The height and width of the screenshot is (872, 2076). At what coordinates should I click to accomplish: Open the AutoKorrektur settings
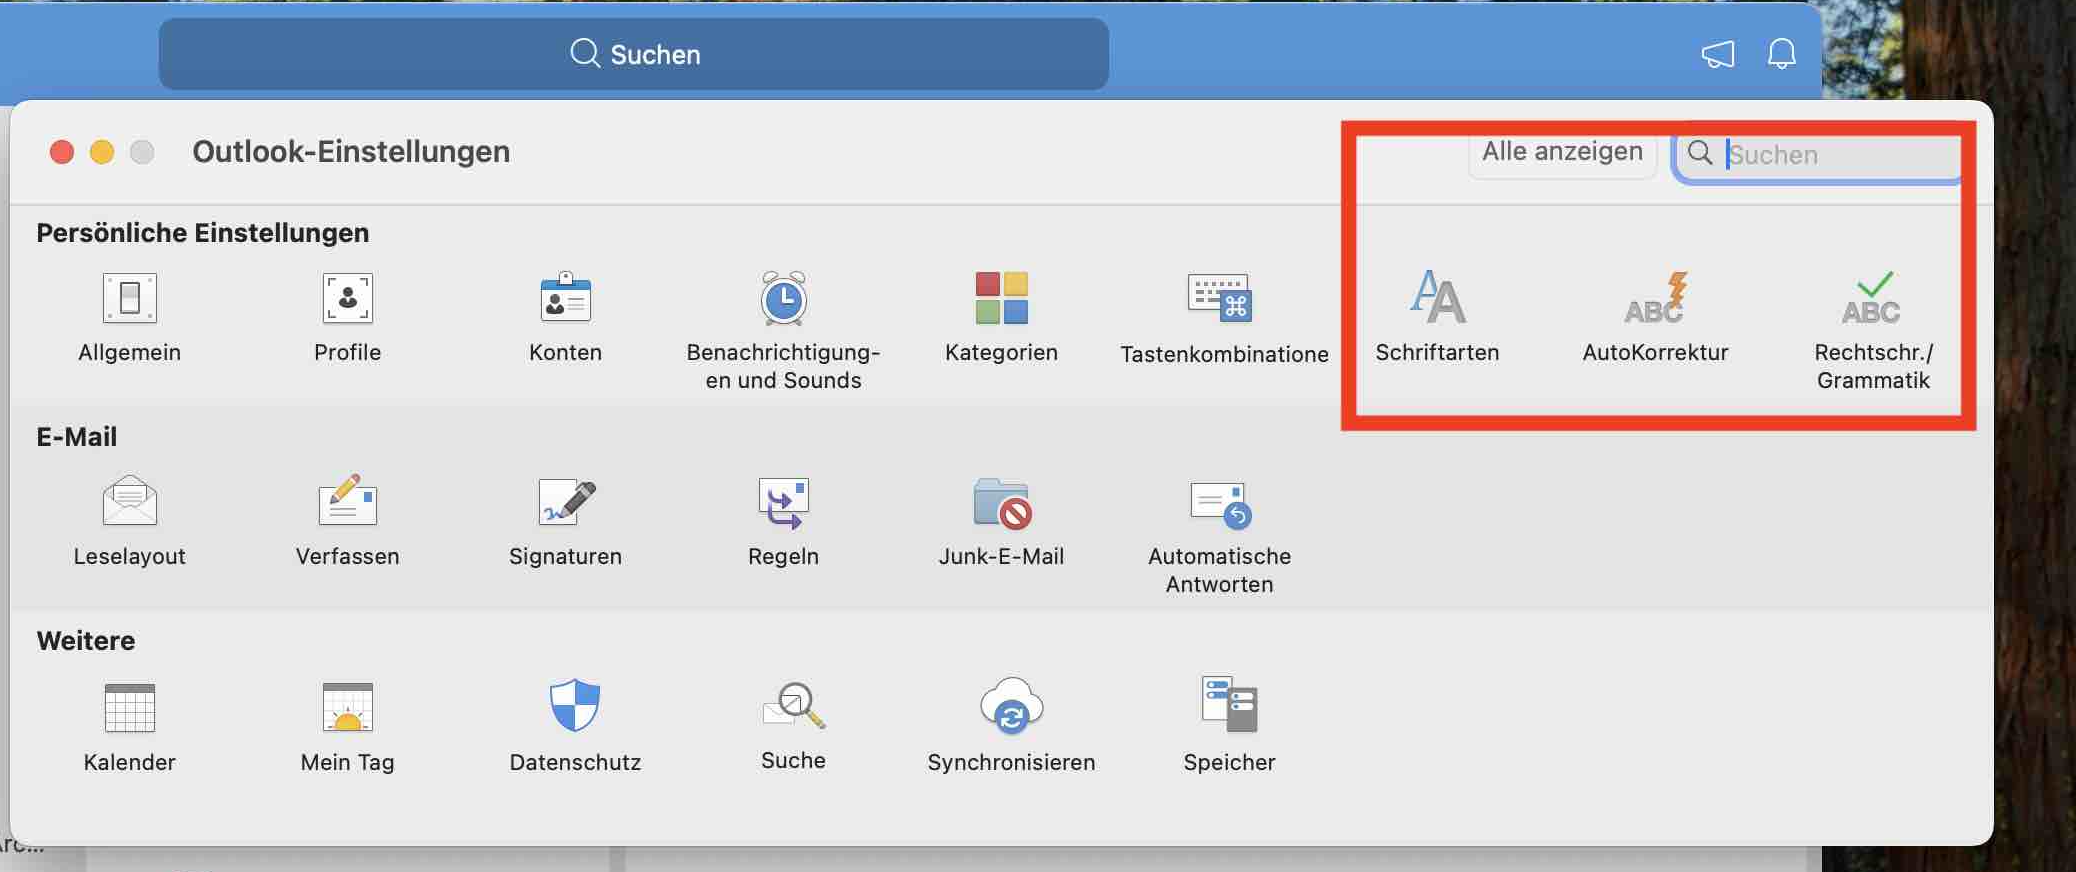(1655, 318)
